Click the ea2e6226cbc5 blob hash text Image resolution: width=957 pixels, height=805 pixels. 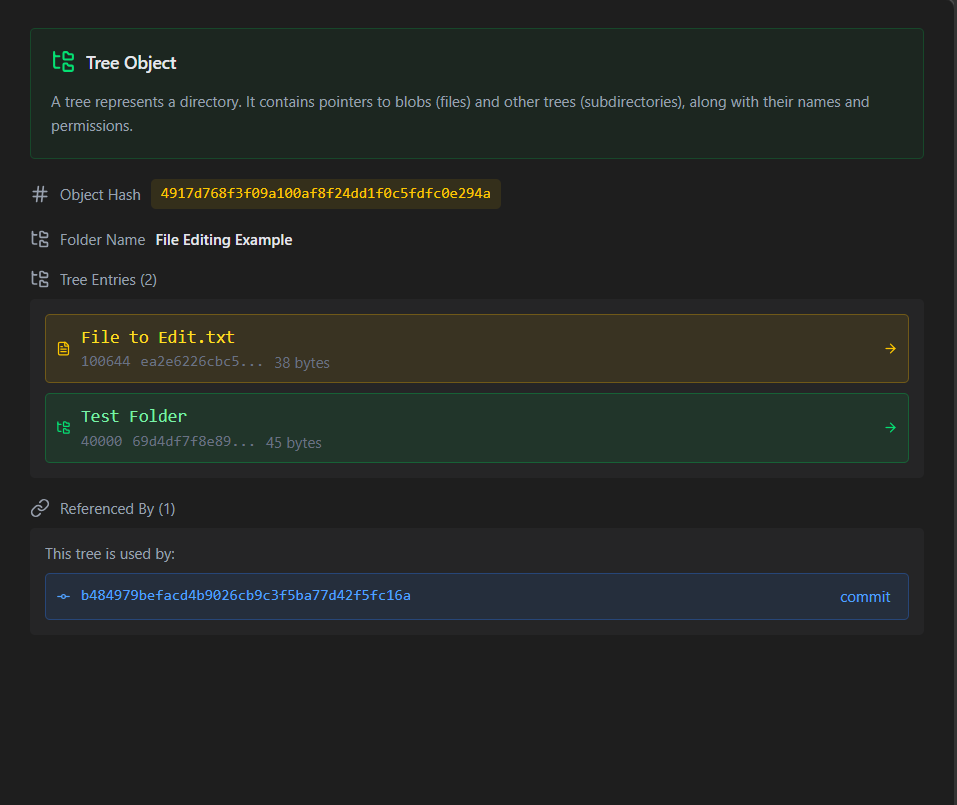click(x=202, y=361)
